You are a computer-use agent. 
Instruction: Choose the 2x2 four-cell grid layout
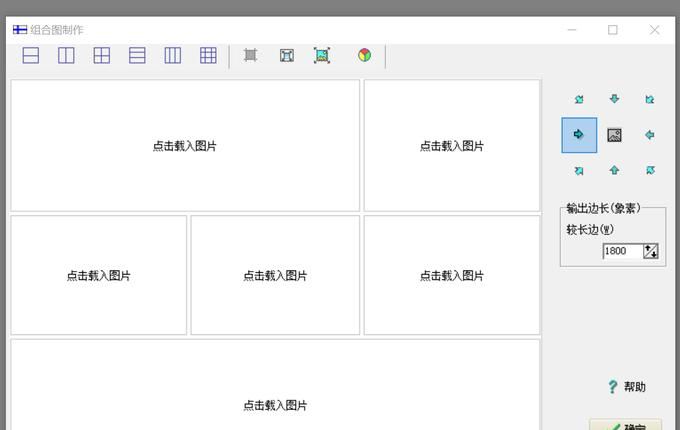(x=102, y=55)
